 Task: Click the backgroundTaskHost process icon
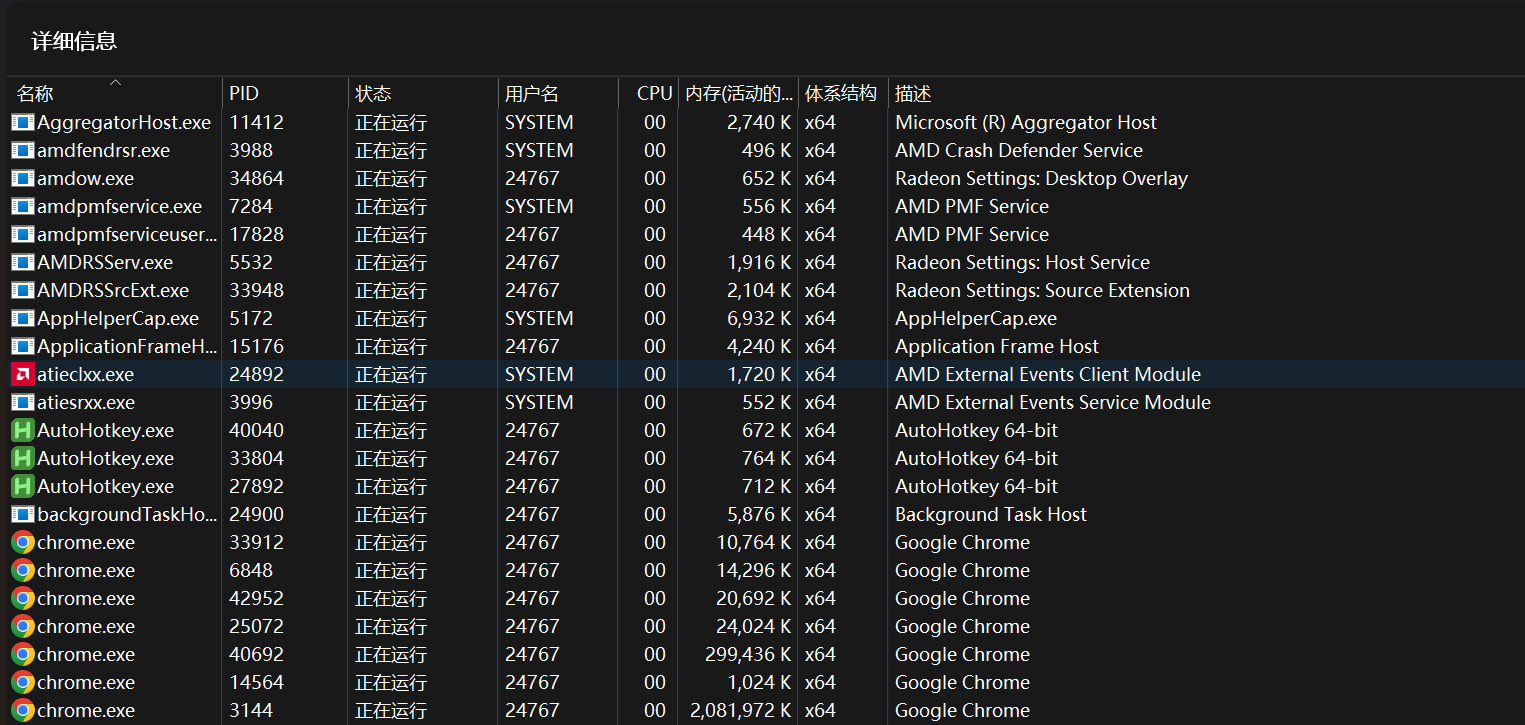(22, 515)
